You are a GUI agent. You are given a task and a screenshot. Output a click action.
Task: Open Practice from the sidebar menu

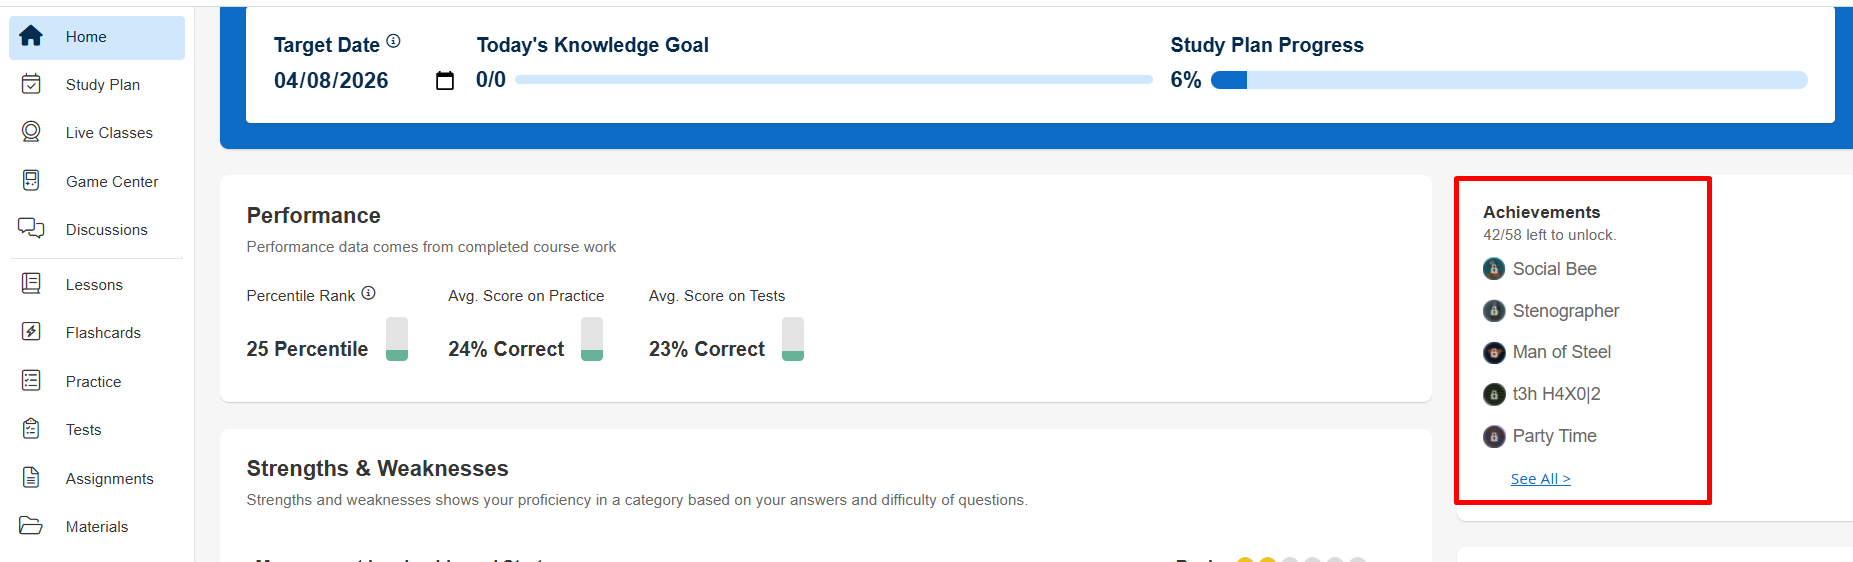[x=93, y=382]
